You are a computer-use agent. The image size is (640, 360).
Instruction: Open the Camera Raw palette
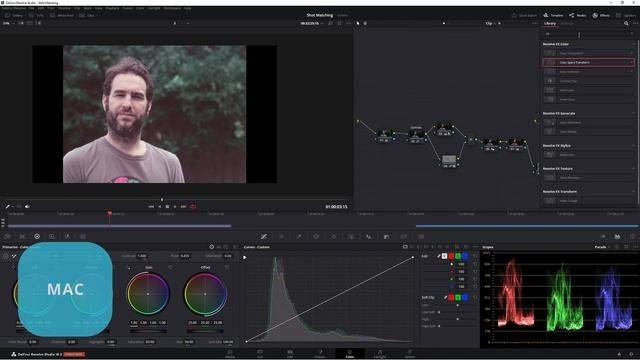pyautogui.click(x=7, y=236)
